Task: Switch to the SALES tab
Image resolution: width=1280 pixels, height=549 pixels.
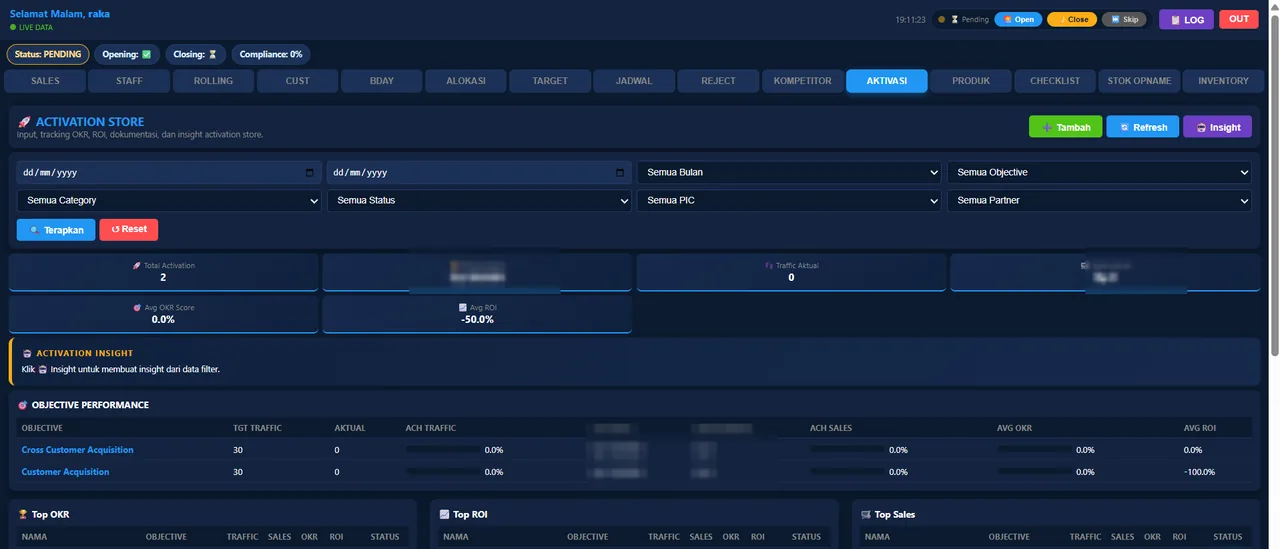Action: [x=45, y=81]
